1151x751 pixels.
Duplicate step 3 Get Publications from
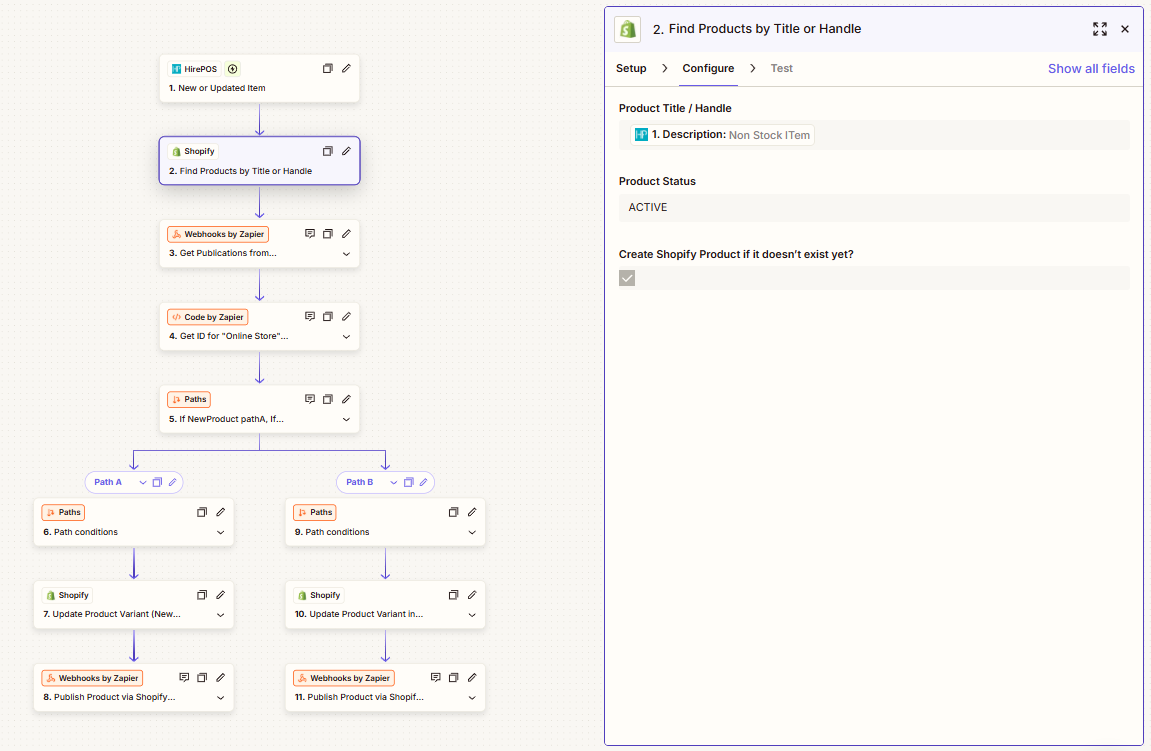click(x=328, y=233)
